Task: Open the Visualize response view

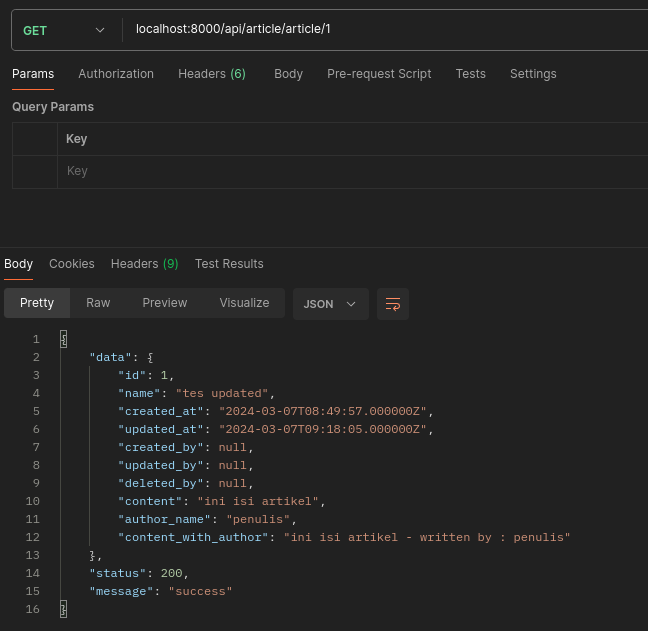Action: [244, 303]
